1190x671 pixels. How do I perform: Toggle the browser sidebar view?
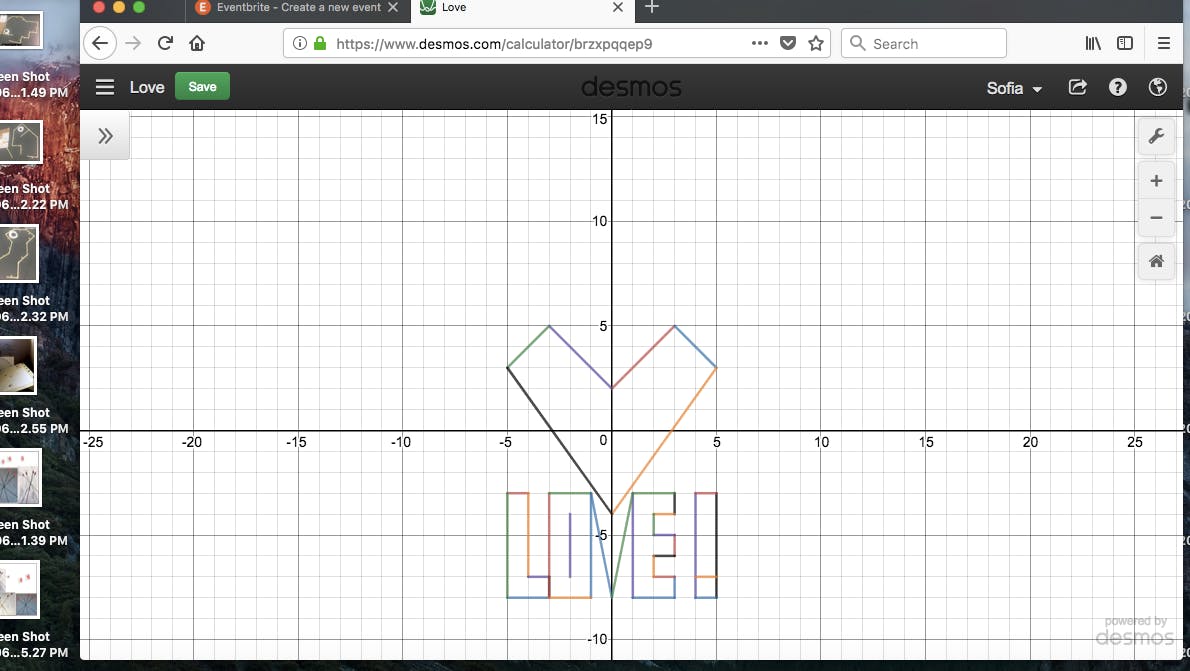tap(1125, 43)
